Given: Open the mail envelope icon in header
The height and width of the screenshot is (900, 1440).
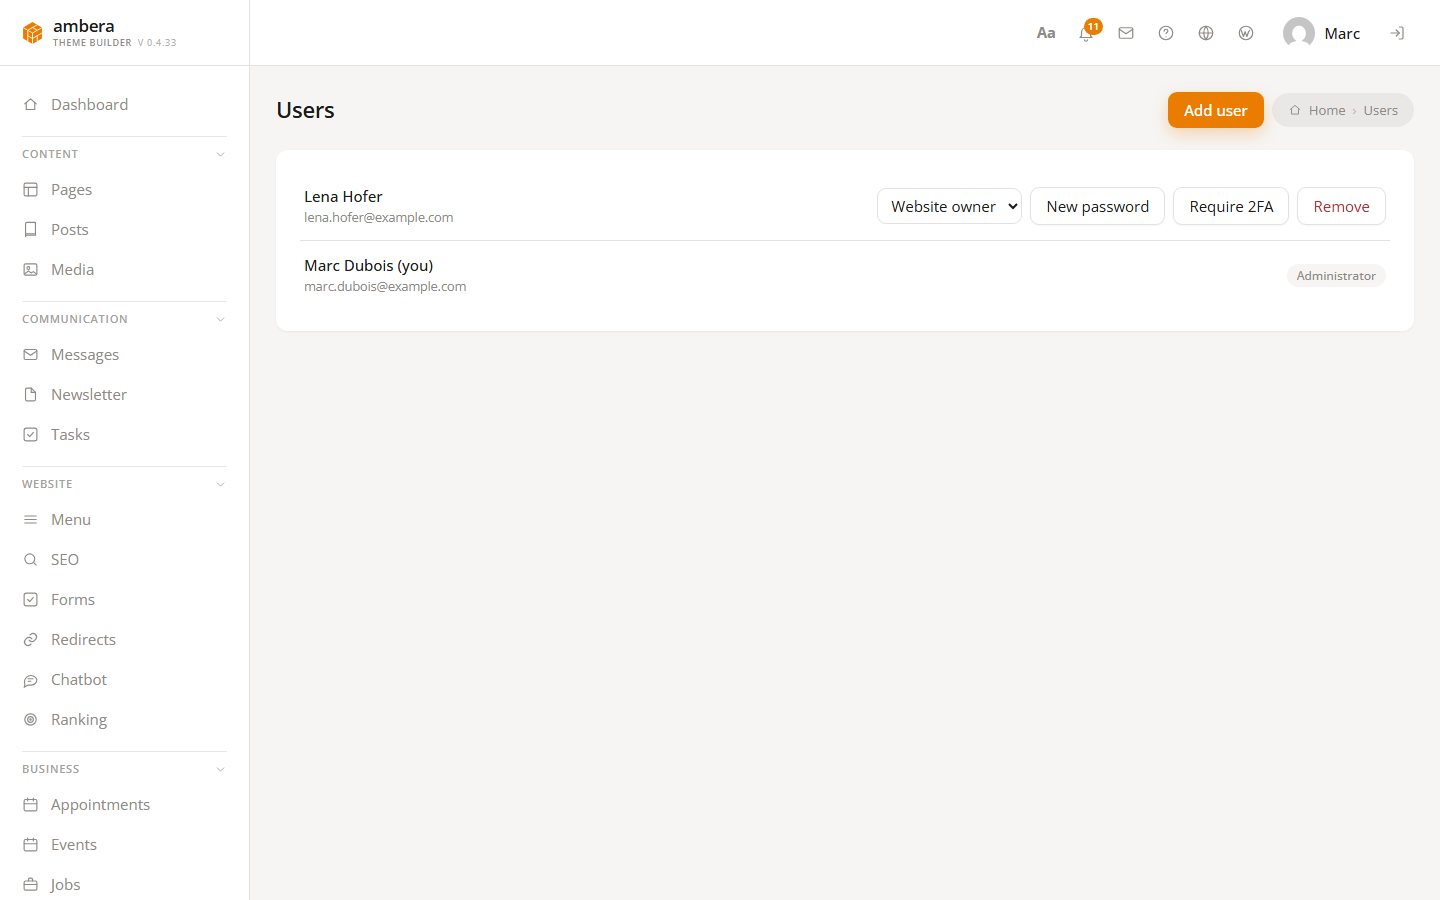Looking at the screenshot, I should [x=1126, y=33].
